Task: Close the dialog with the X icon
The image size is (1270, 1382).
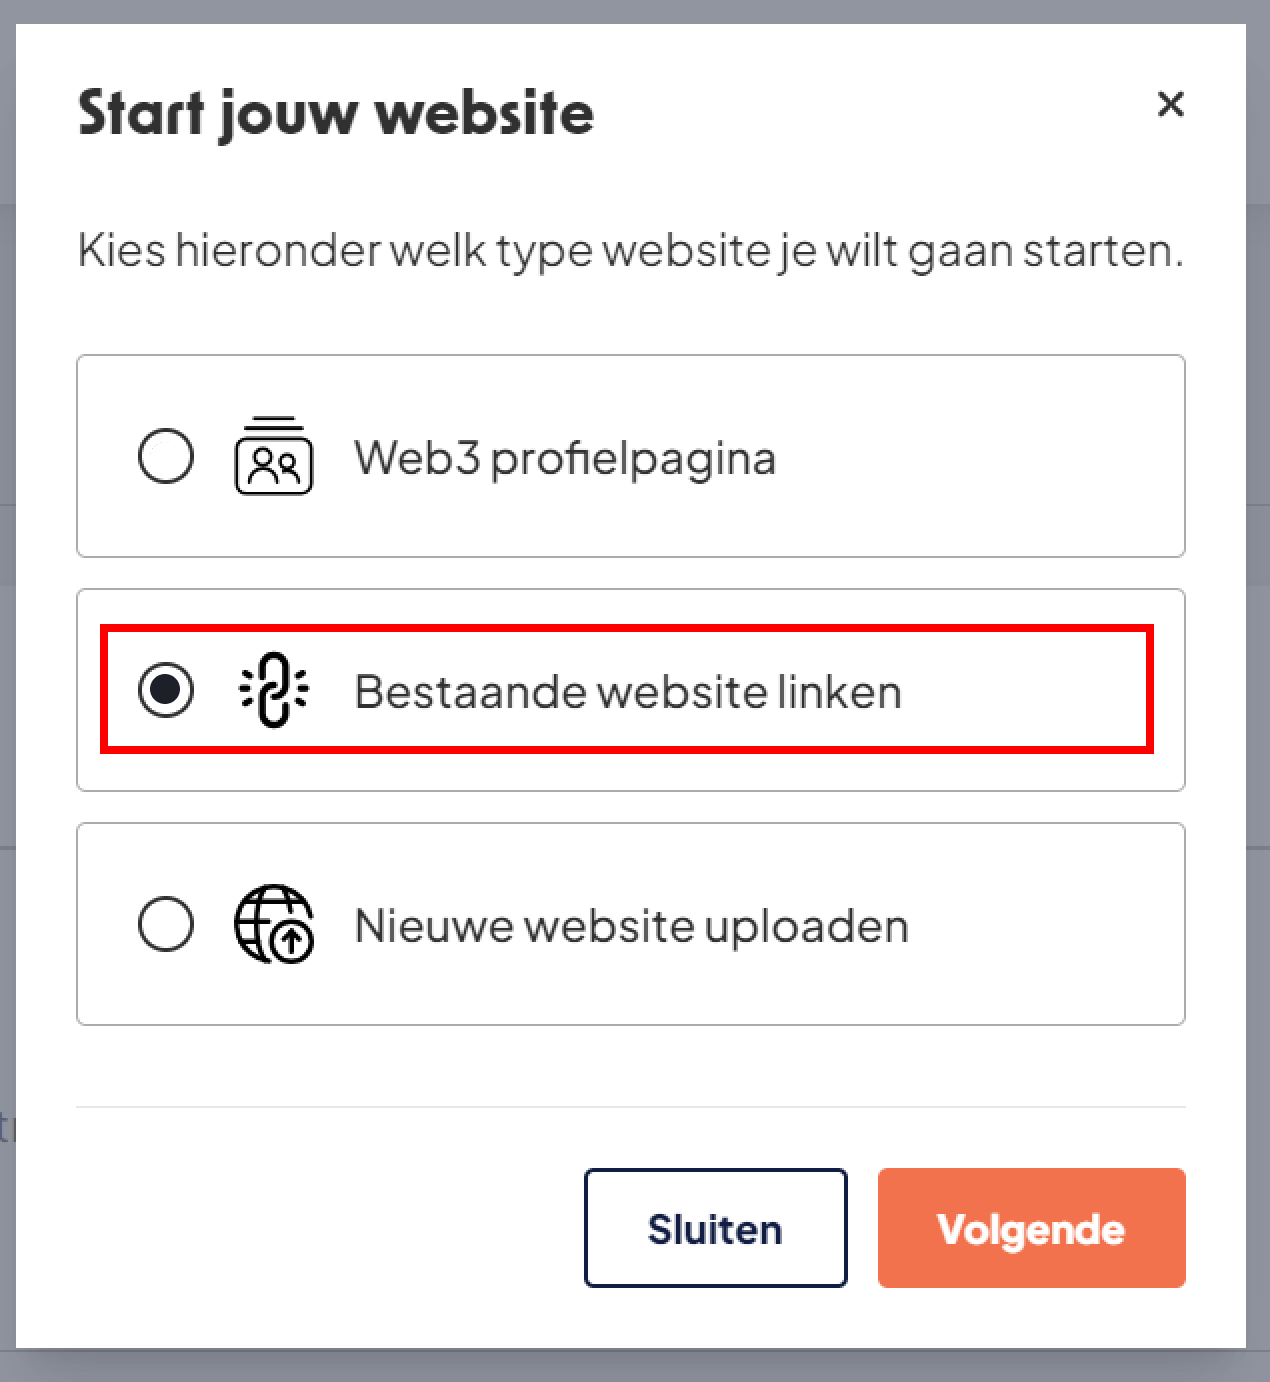Action: [x=1170, y=104]
